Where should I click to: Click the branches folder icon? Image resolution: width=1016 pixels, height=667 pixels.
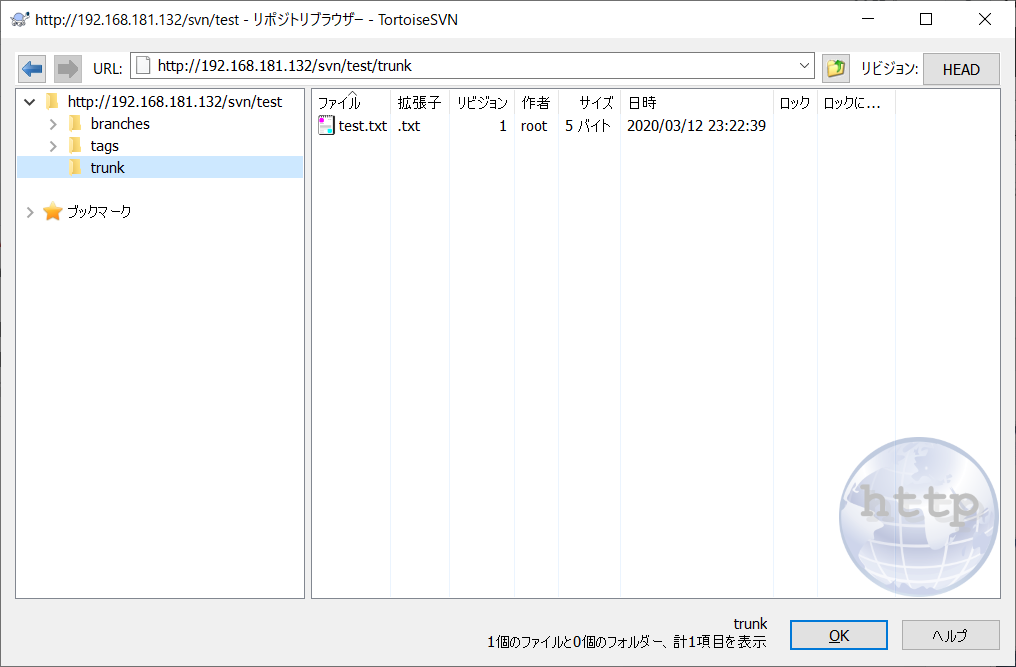point(74,123)
